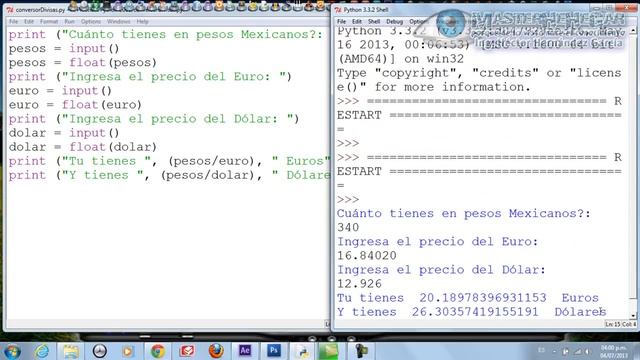This screenshot has width=640, height=360.
Task: Click the Action Center flag tray icon
Action: (566, 351)
